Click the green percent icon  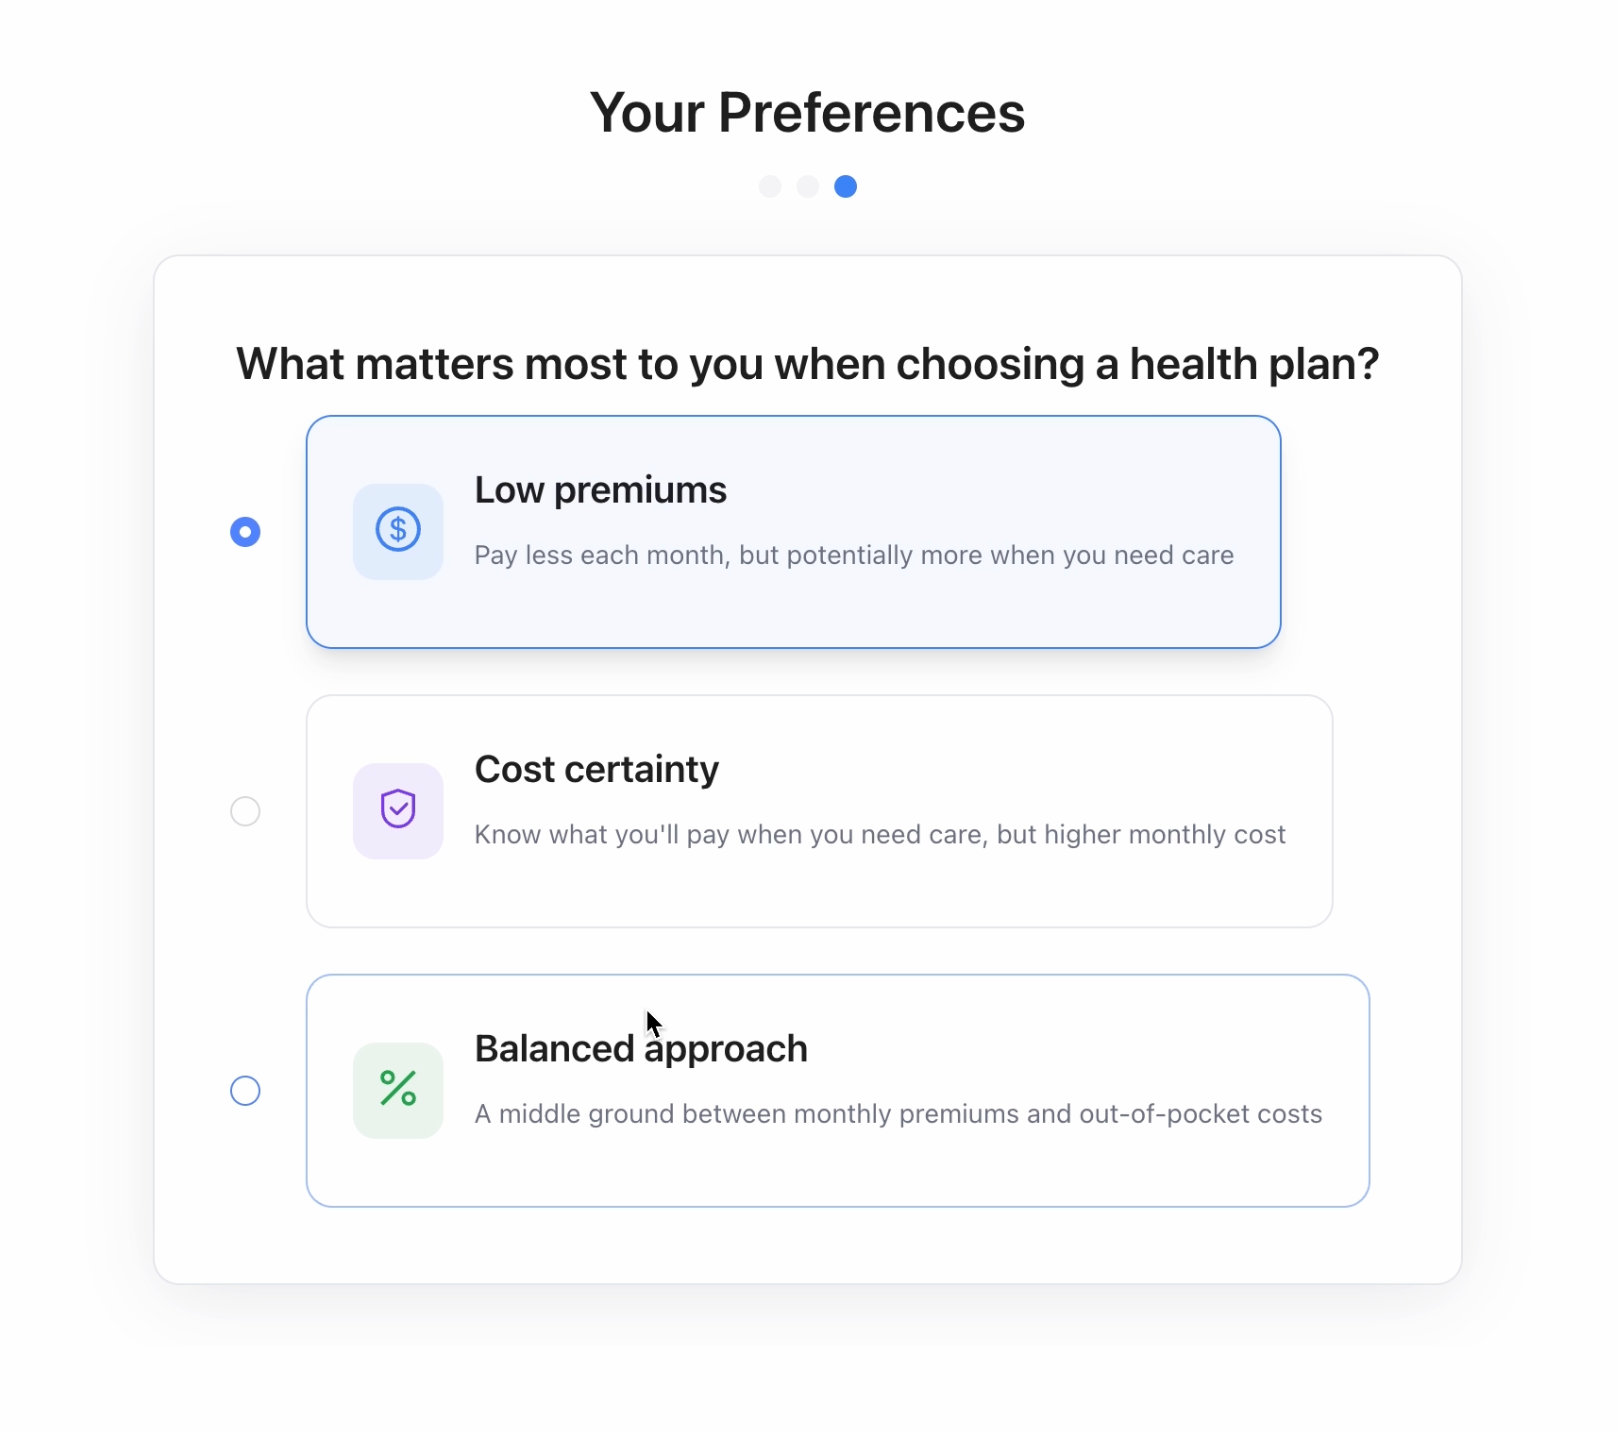point(398,1089)
